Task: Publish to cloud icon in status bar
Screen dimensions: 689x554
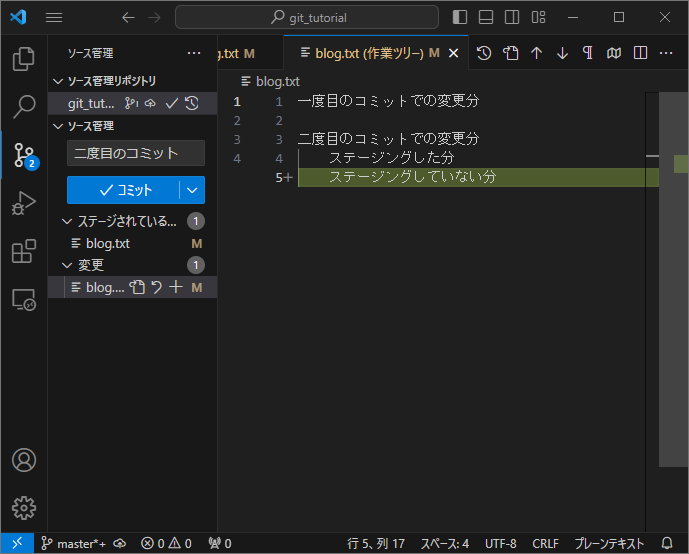Action: (x=120, y=543)
